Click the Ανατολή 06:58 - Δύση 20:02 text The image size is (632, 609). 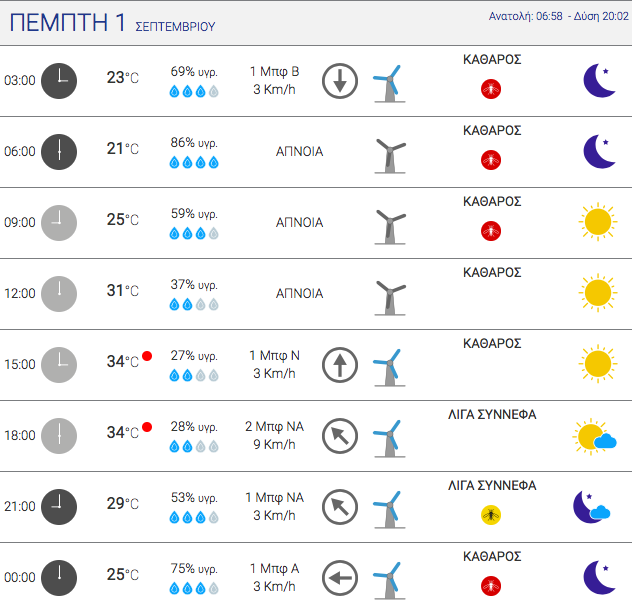[x=559, y=16]
